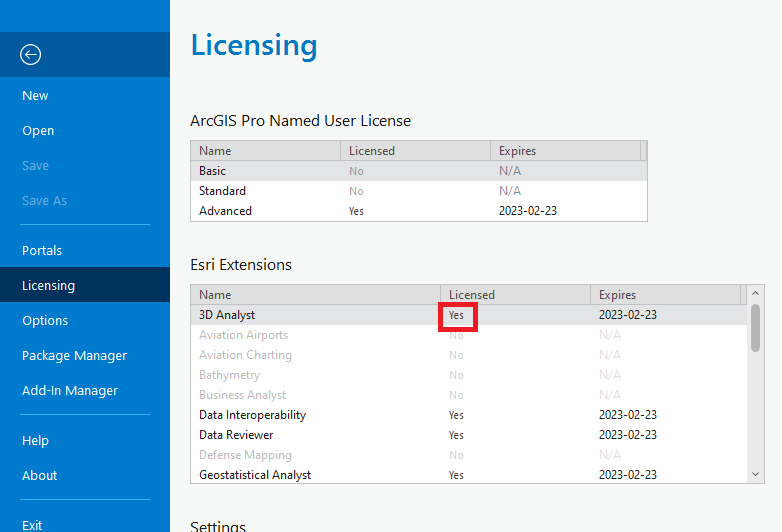The image size is (782, 532).
Task: Select the Data Reviewer extension row
Action: [x=236, y=435]
